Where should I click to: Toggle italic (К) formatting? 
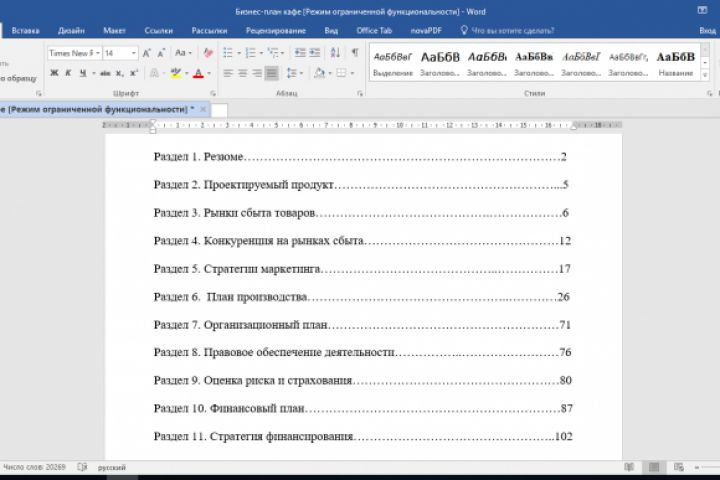tap(68, 73)
